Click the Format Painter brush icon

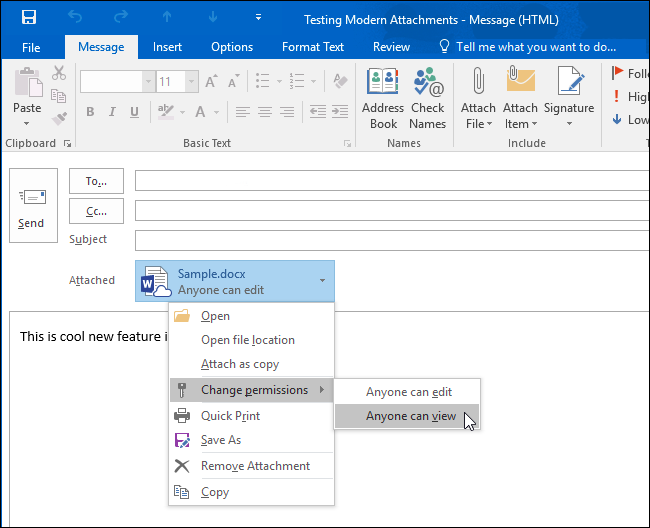point(59,119)
